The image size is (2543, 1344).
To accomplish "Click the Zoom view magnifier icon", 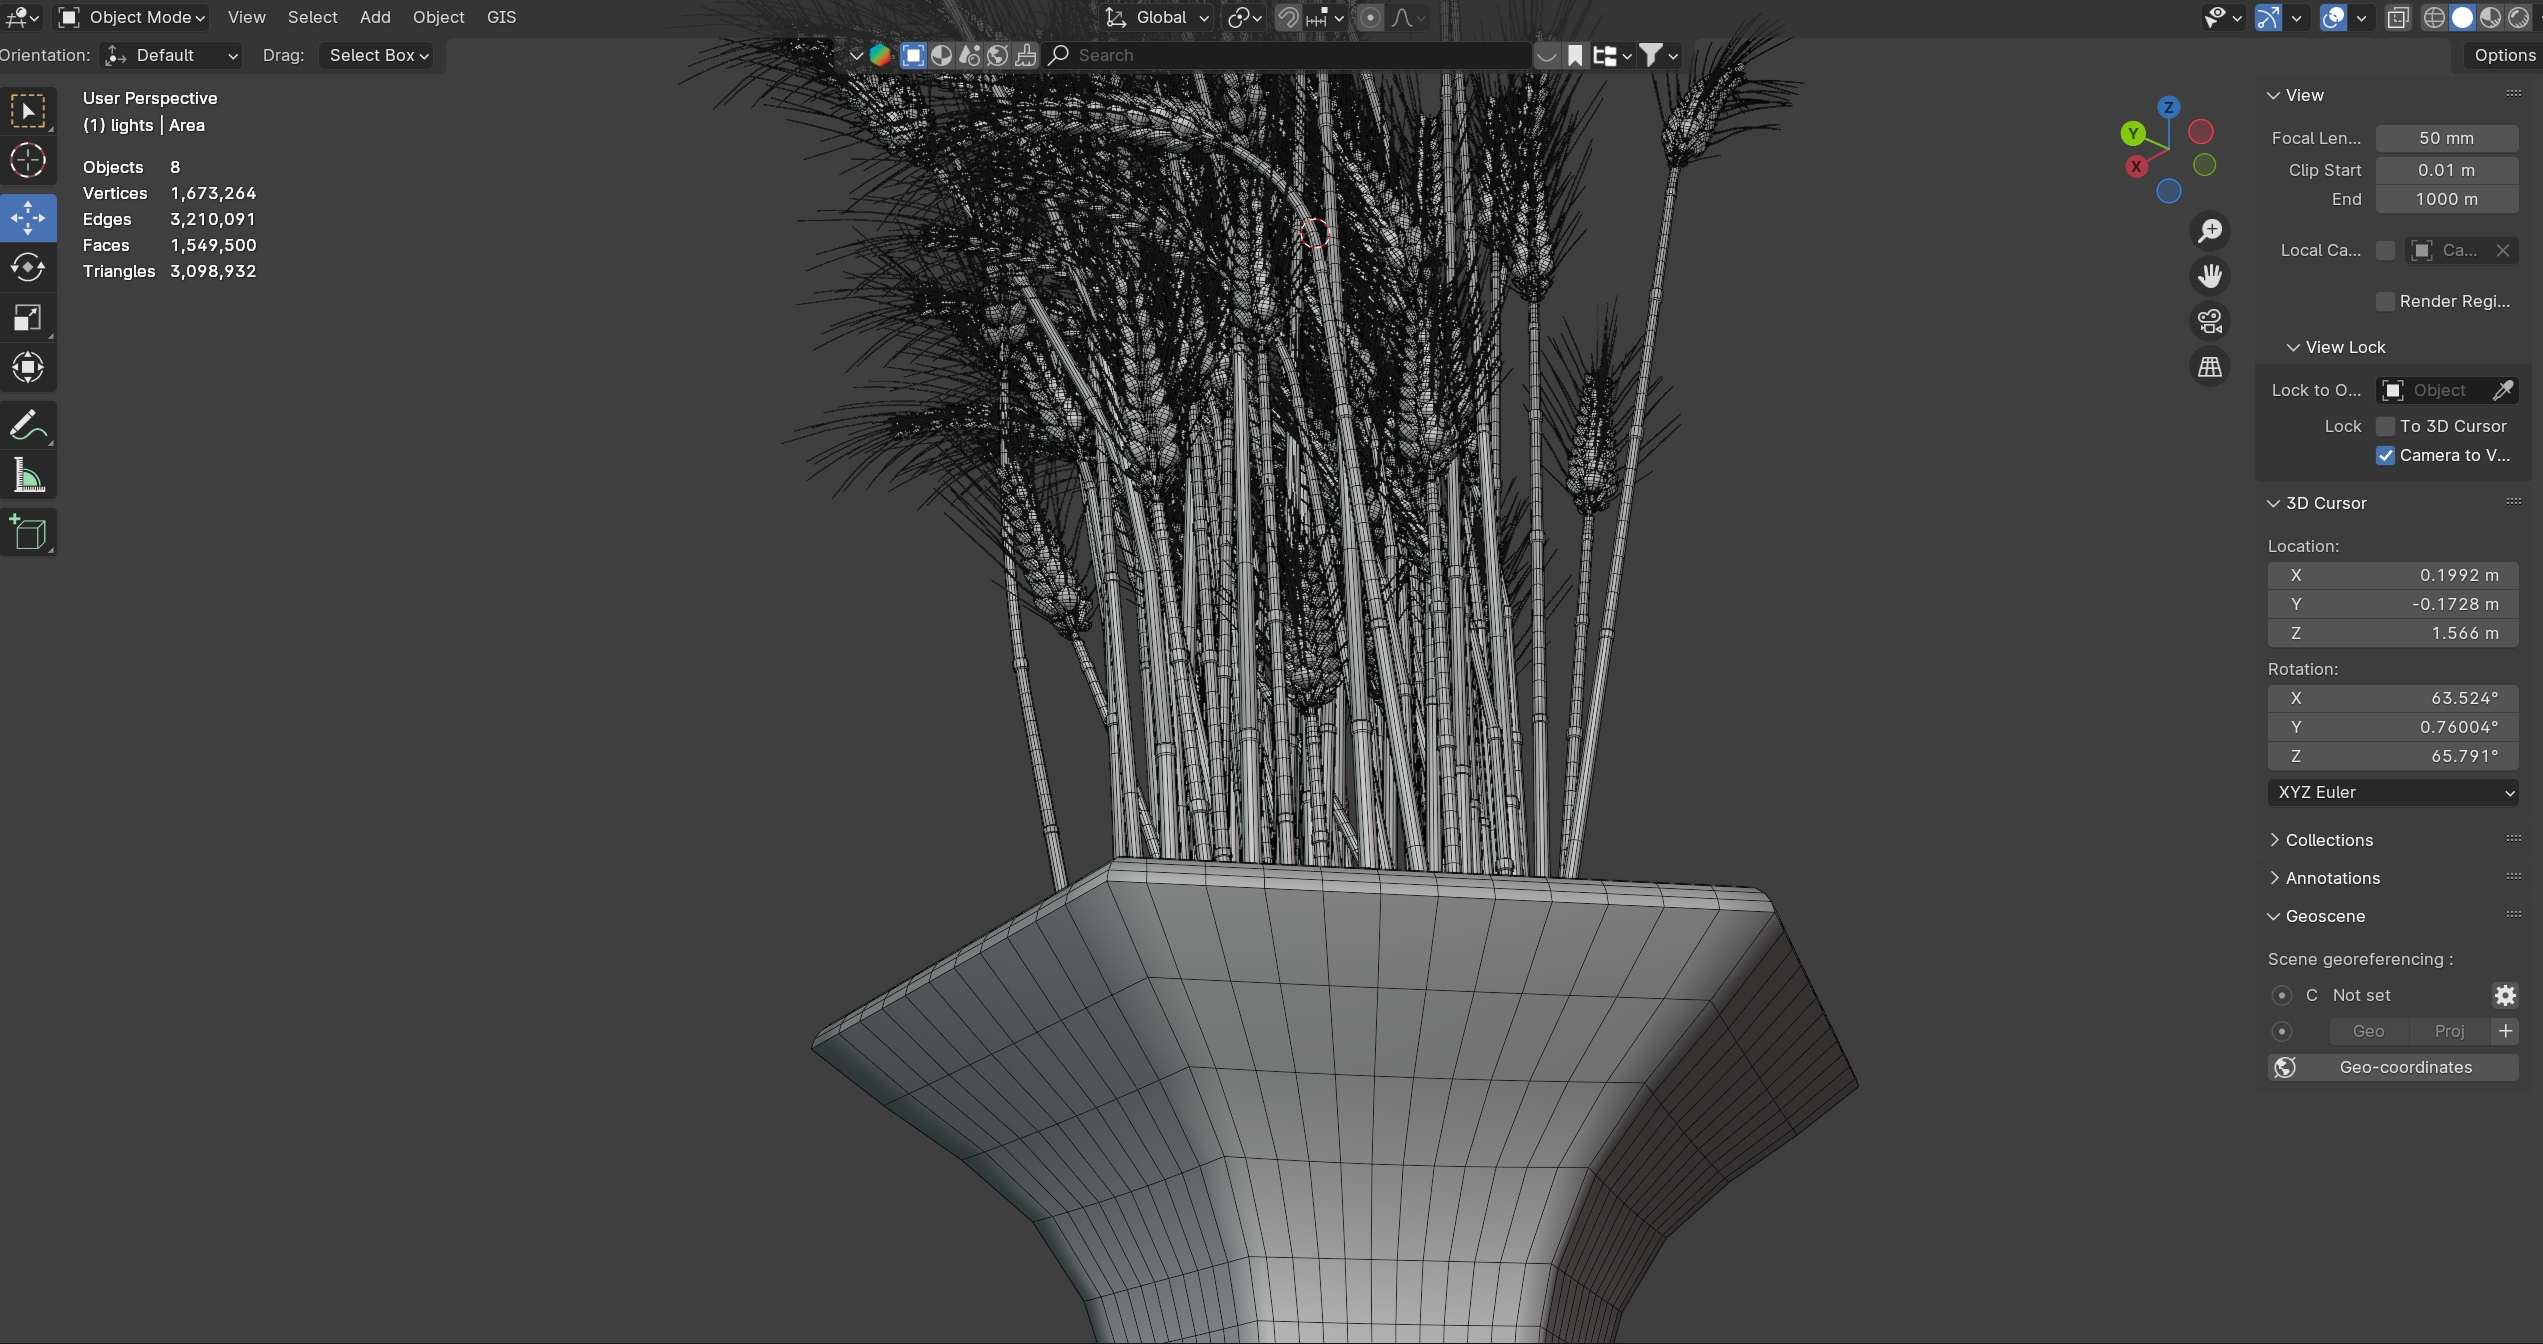I will coord(2210,231).
